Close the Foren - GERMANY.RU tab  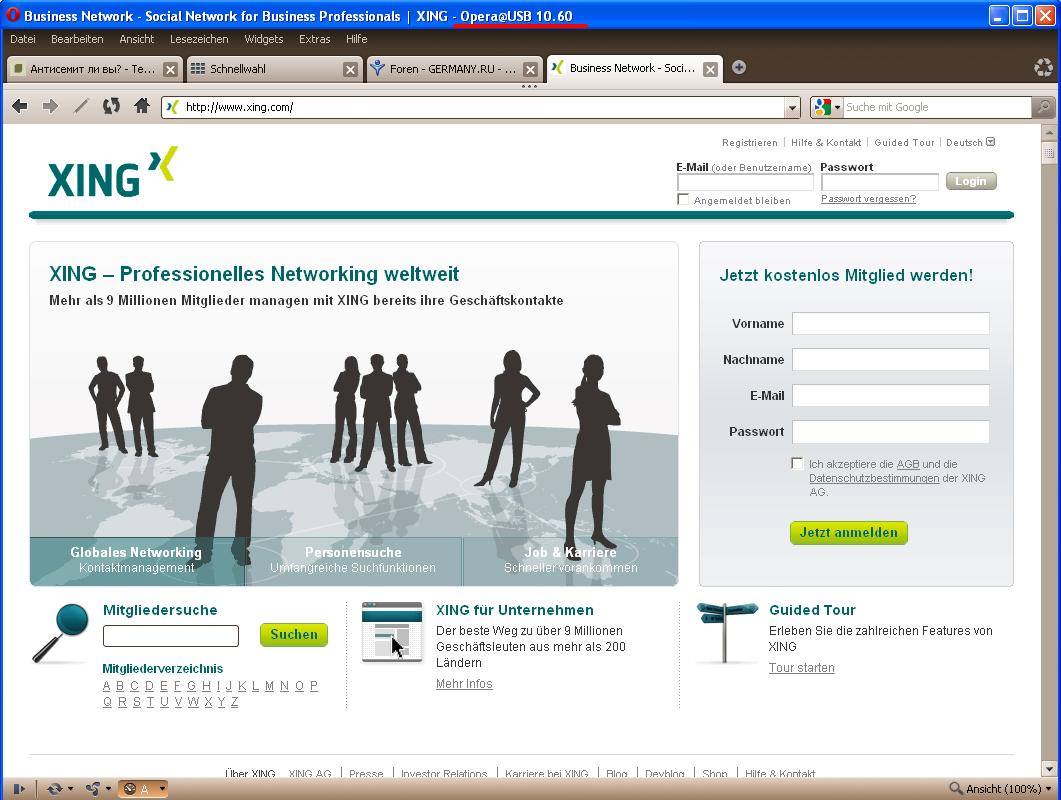tap(530, 69)
